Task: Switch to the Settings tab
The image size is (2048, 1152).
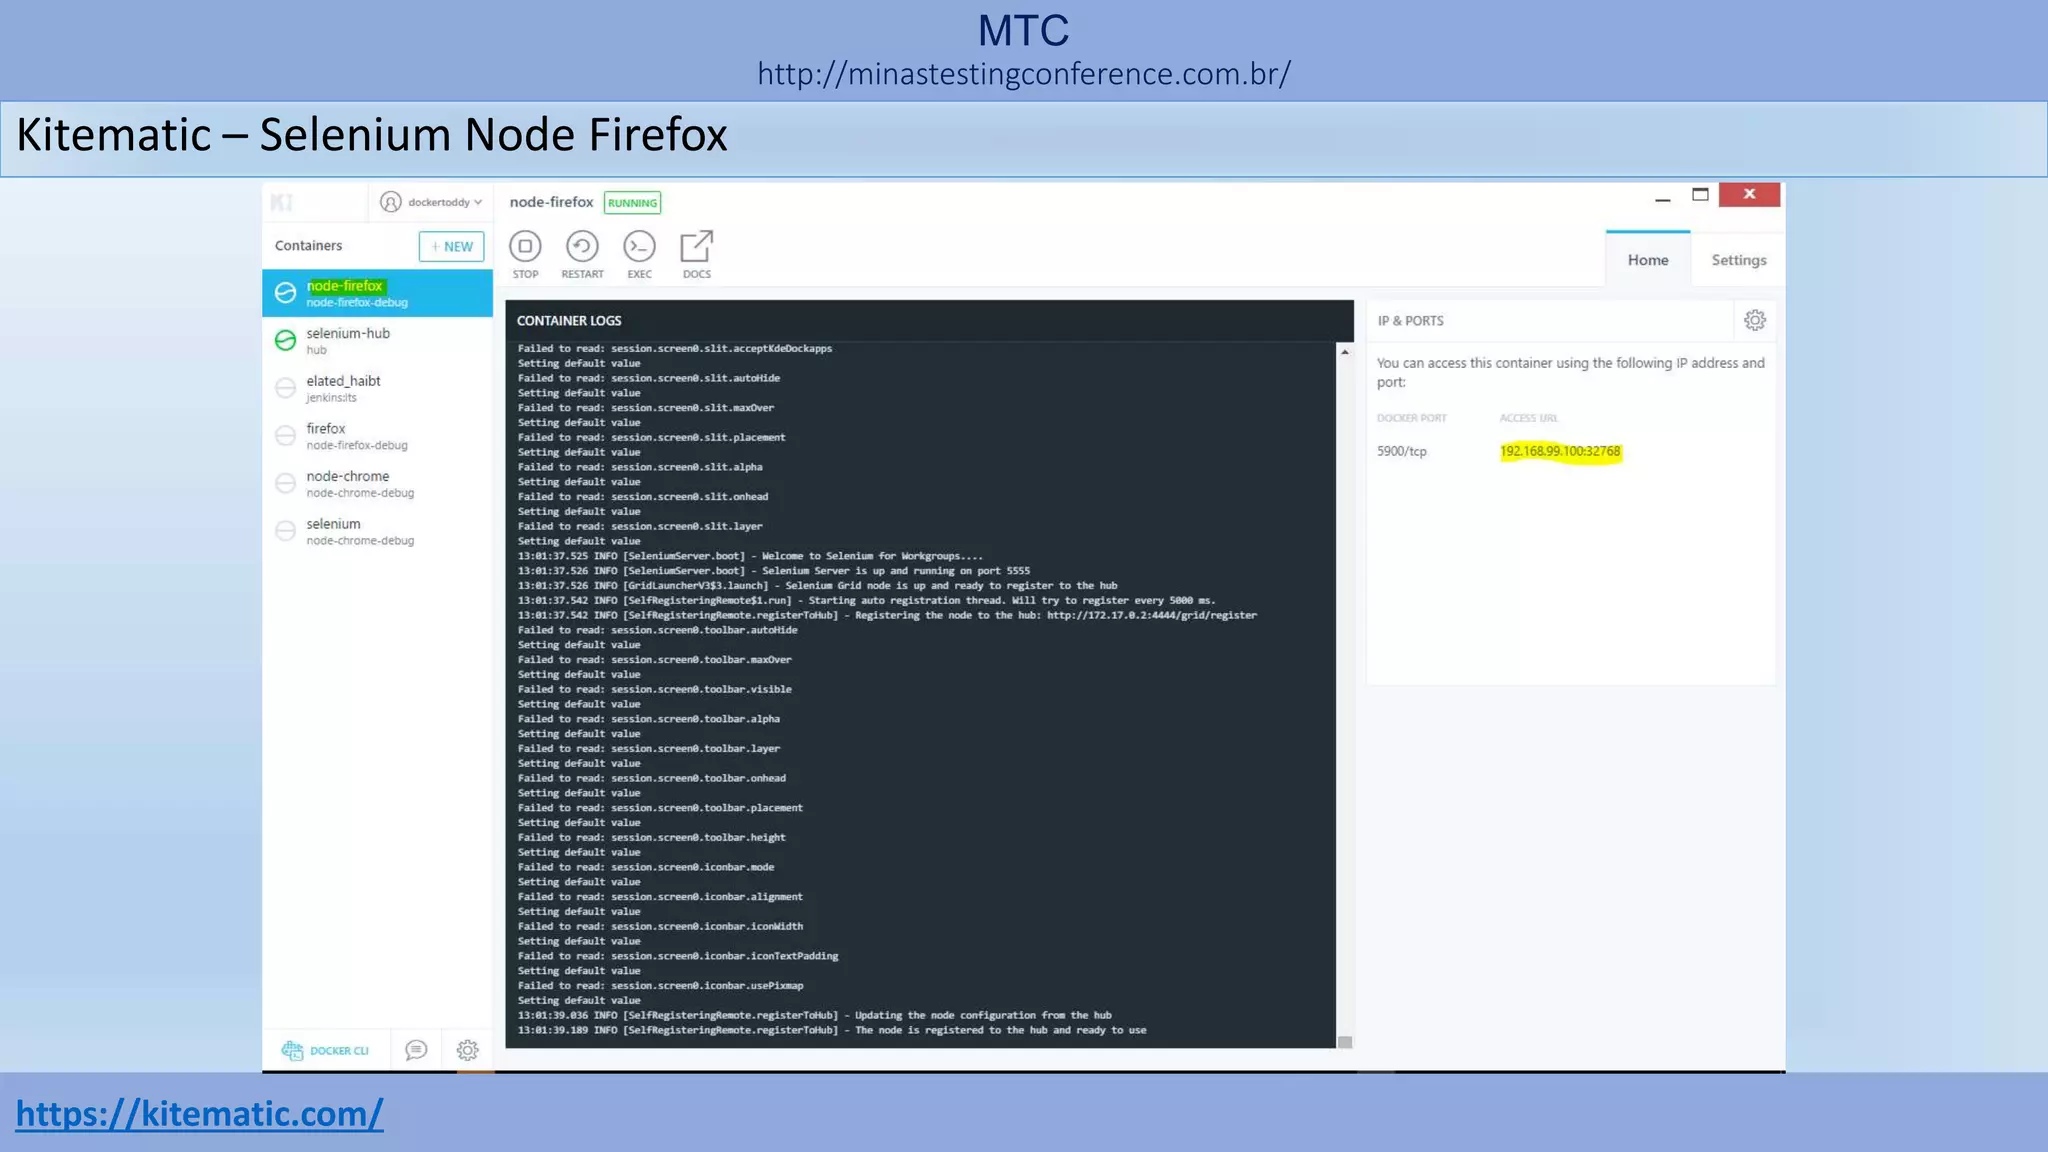Action: click(1739, 260)
